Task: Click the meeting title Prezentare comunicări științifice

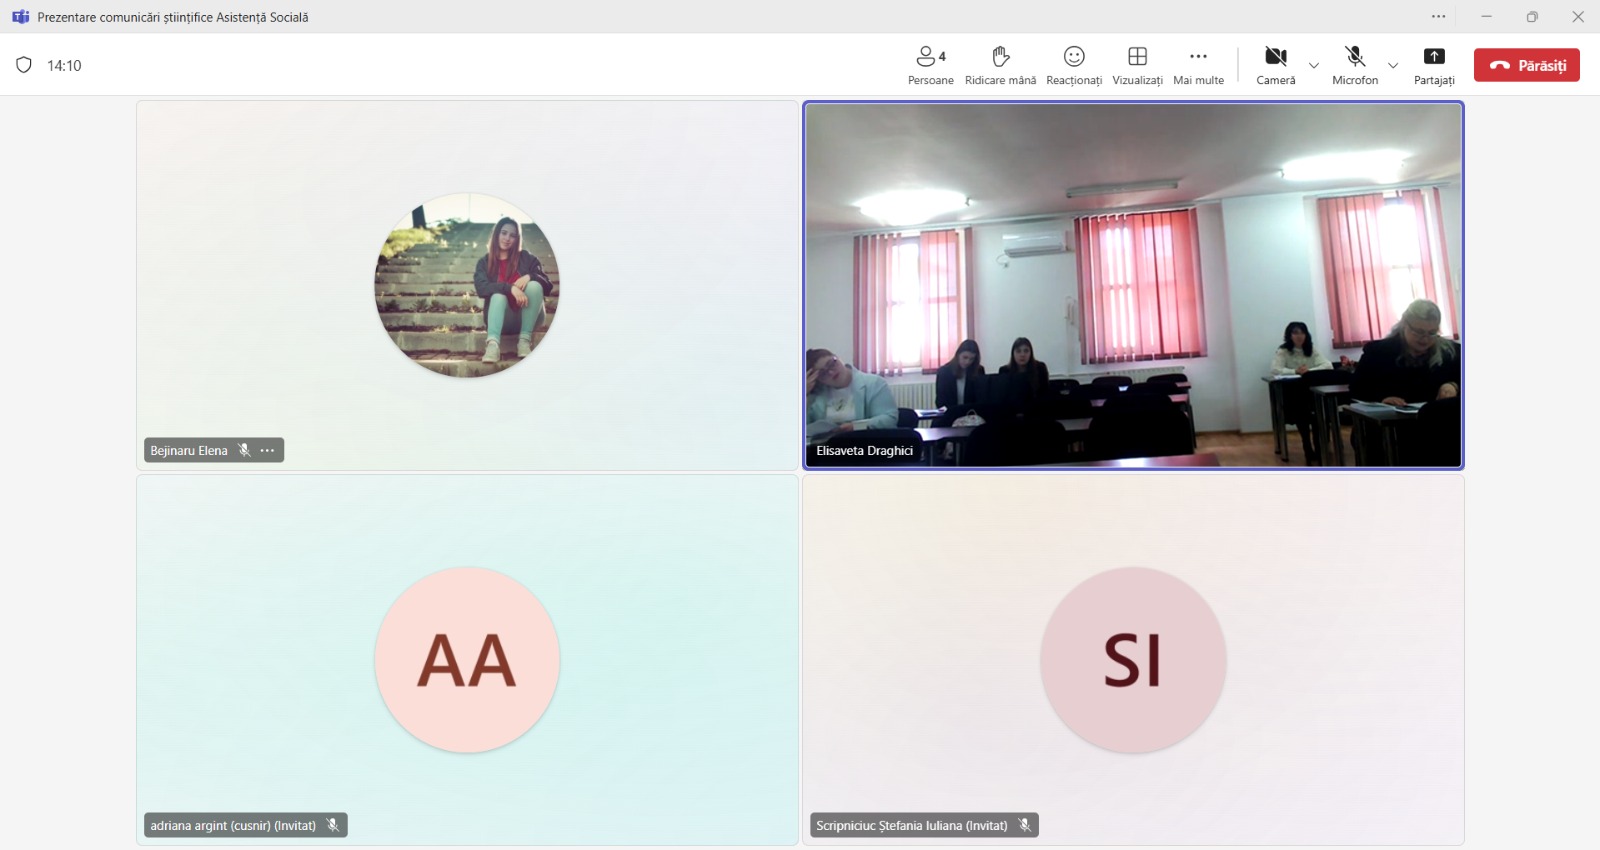Action: pyautogui.click(x=173, y=17)
